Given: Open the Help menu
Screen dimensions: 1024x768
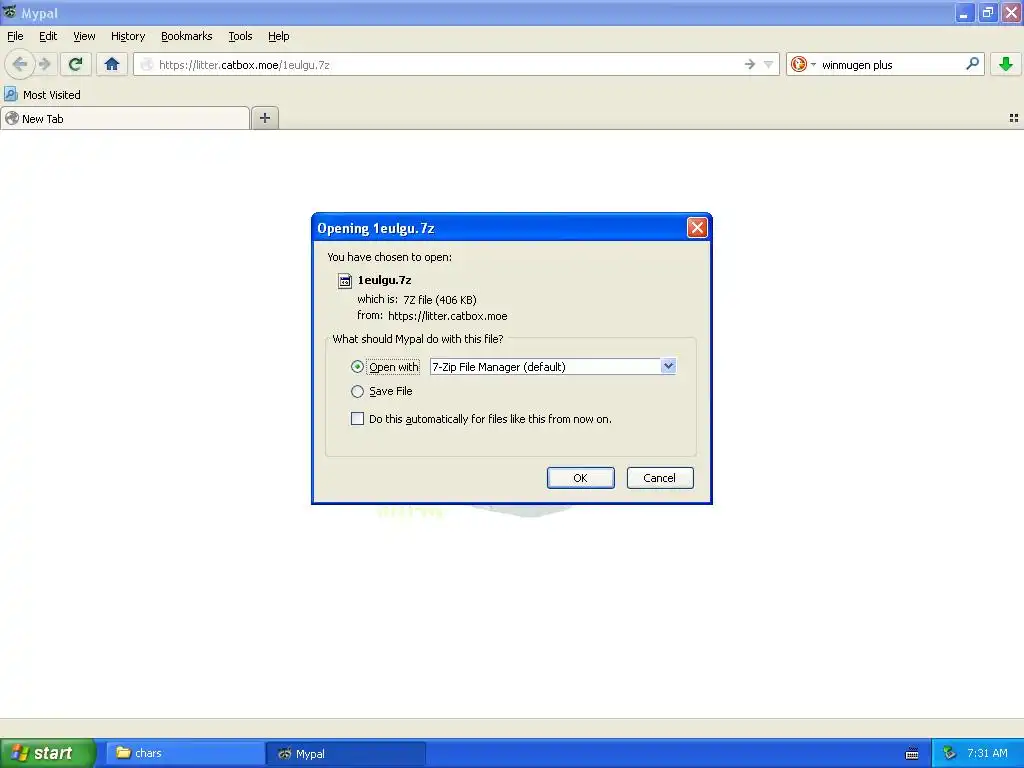Looking at the screenshot, I should [x=279, y=36].
